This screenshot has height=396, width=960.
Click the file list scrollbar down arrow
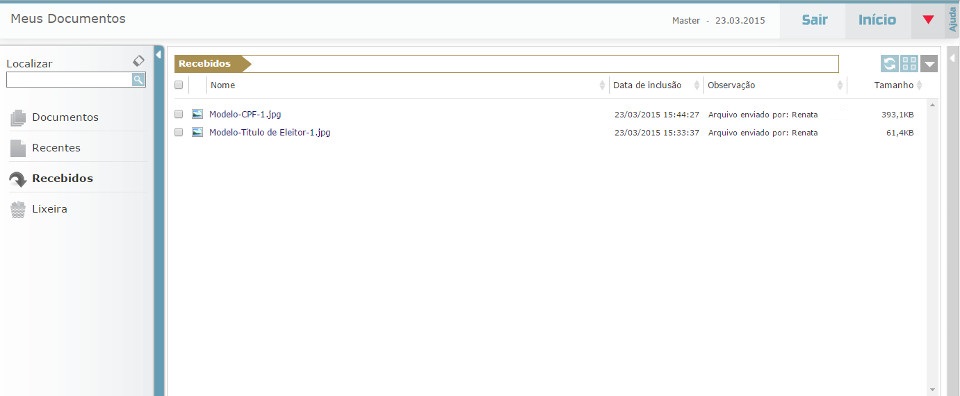[932, 389]
